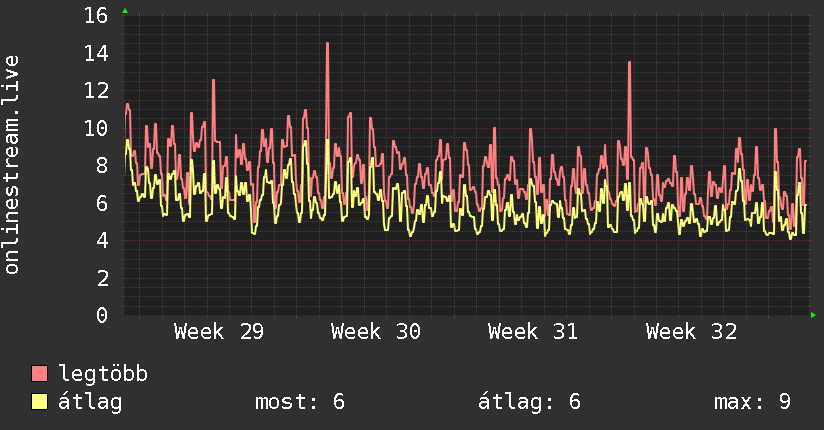The height and width of the screenshot is (430, 824).
Task: Click the Week 31 axis label
Action: tap(533, 332)
